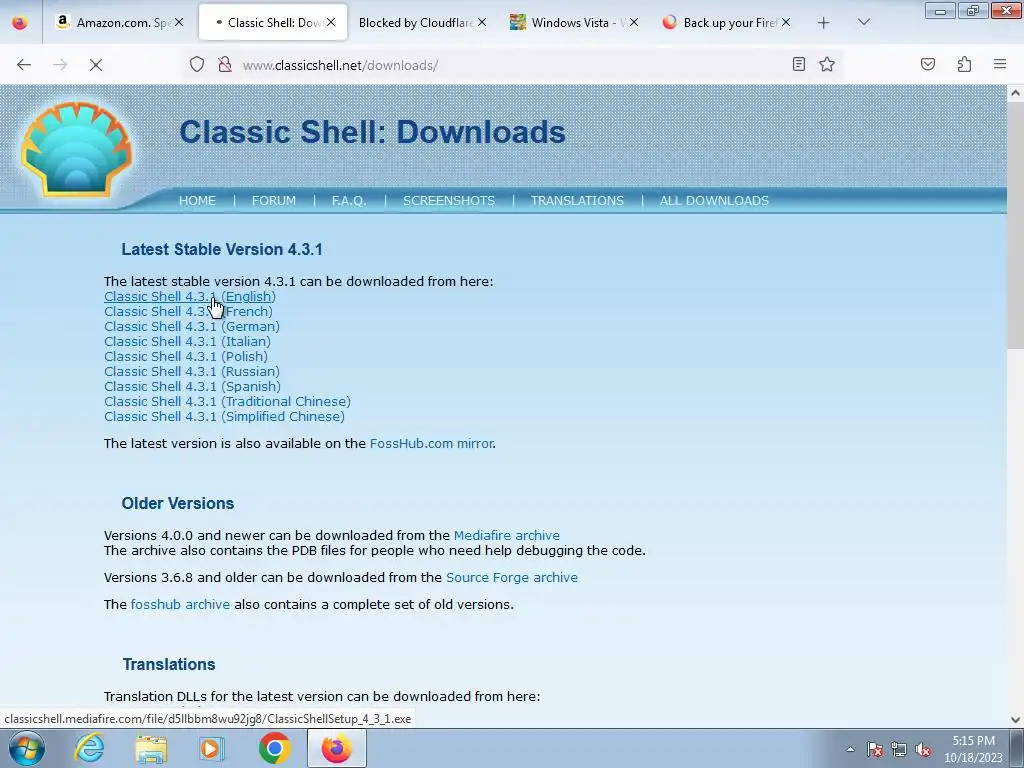
Task: Open the Save to Pocket icon
Action: point(928,64)
